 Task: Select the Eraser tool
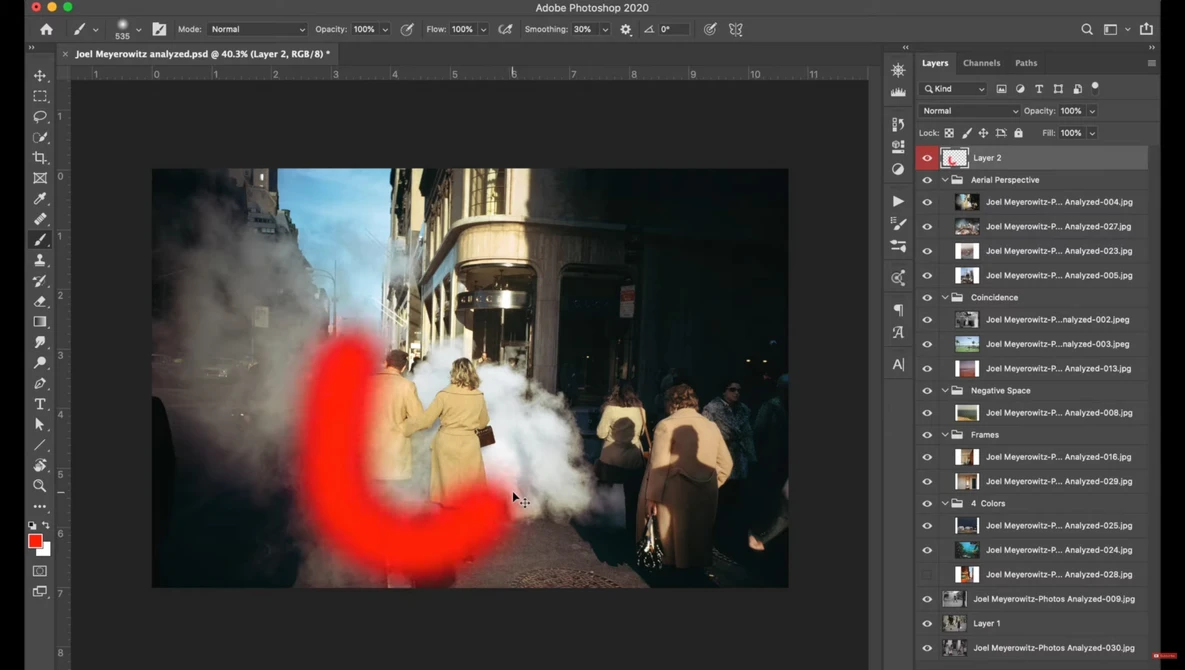click(x=40, y=301)
